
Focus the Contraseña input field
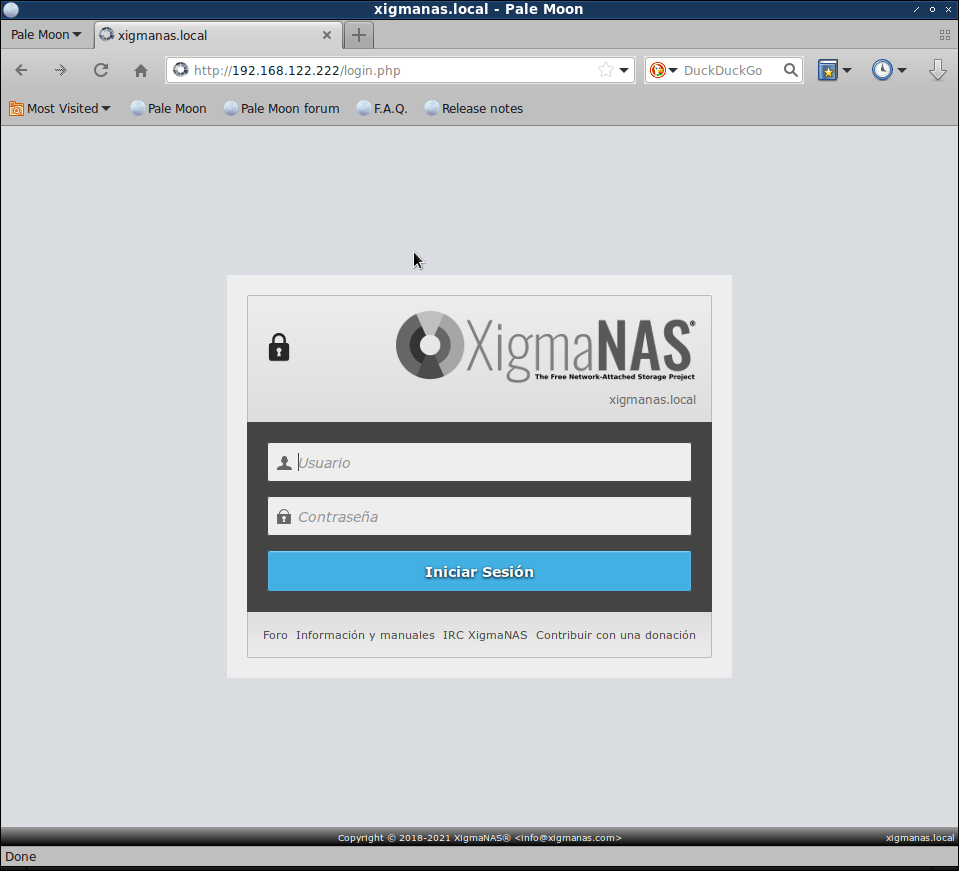click(x=480, y=517)
